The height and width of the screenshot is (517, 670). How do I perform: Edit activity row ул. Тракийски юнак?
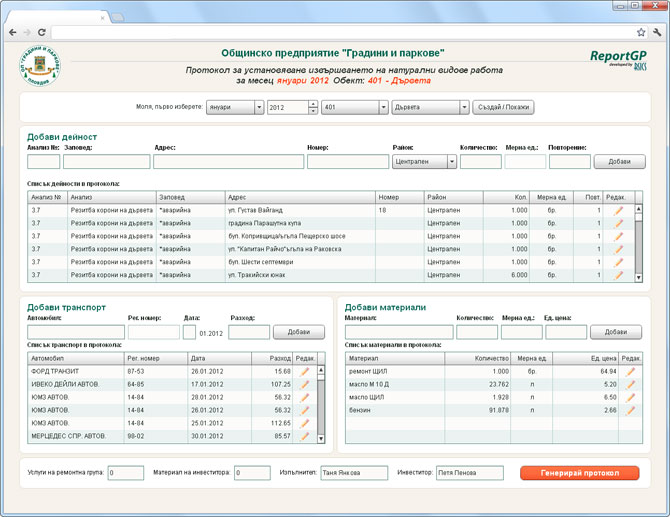click(618, 275)
